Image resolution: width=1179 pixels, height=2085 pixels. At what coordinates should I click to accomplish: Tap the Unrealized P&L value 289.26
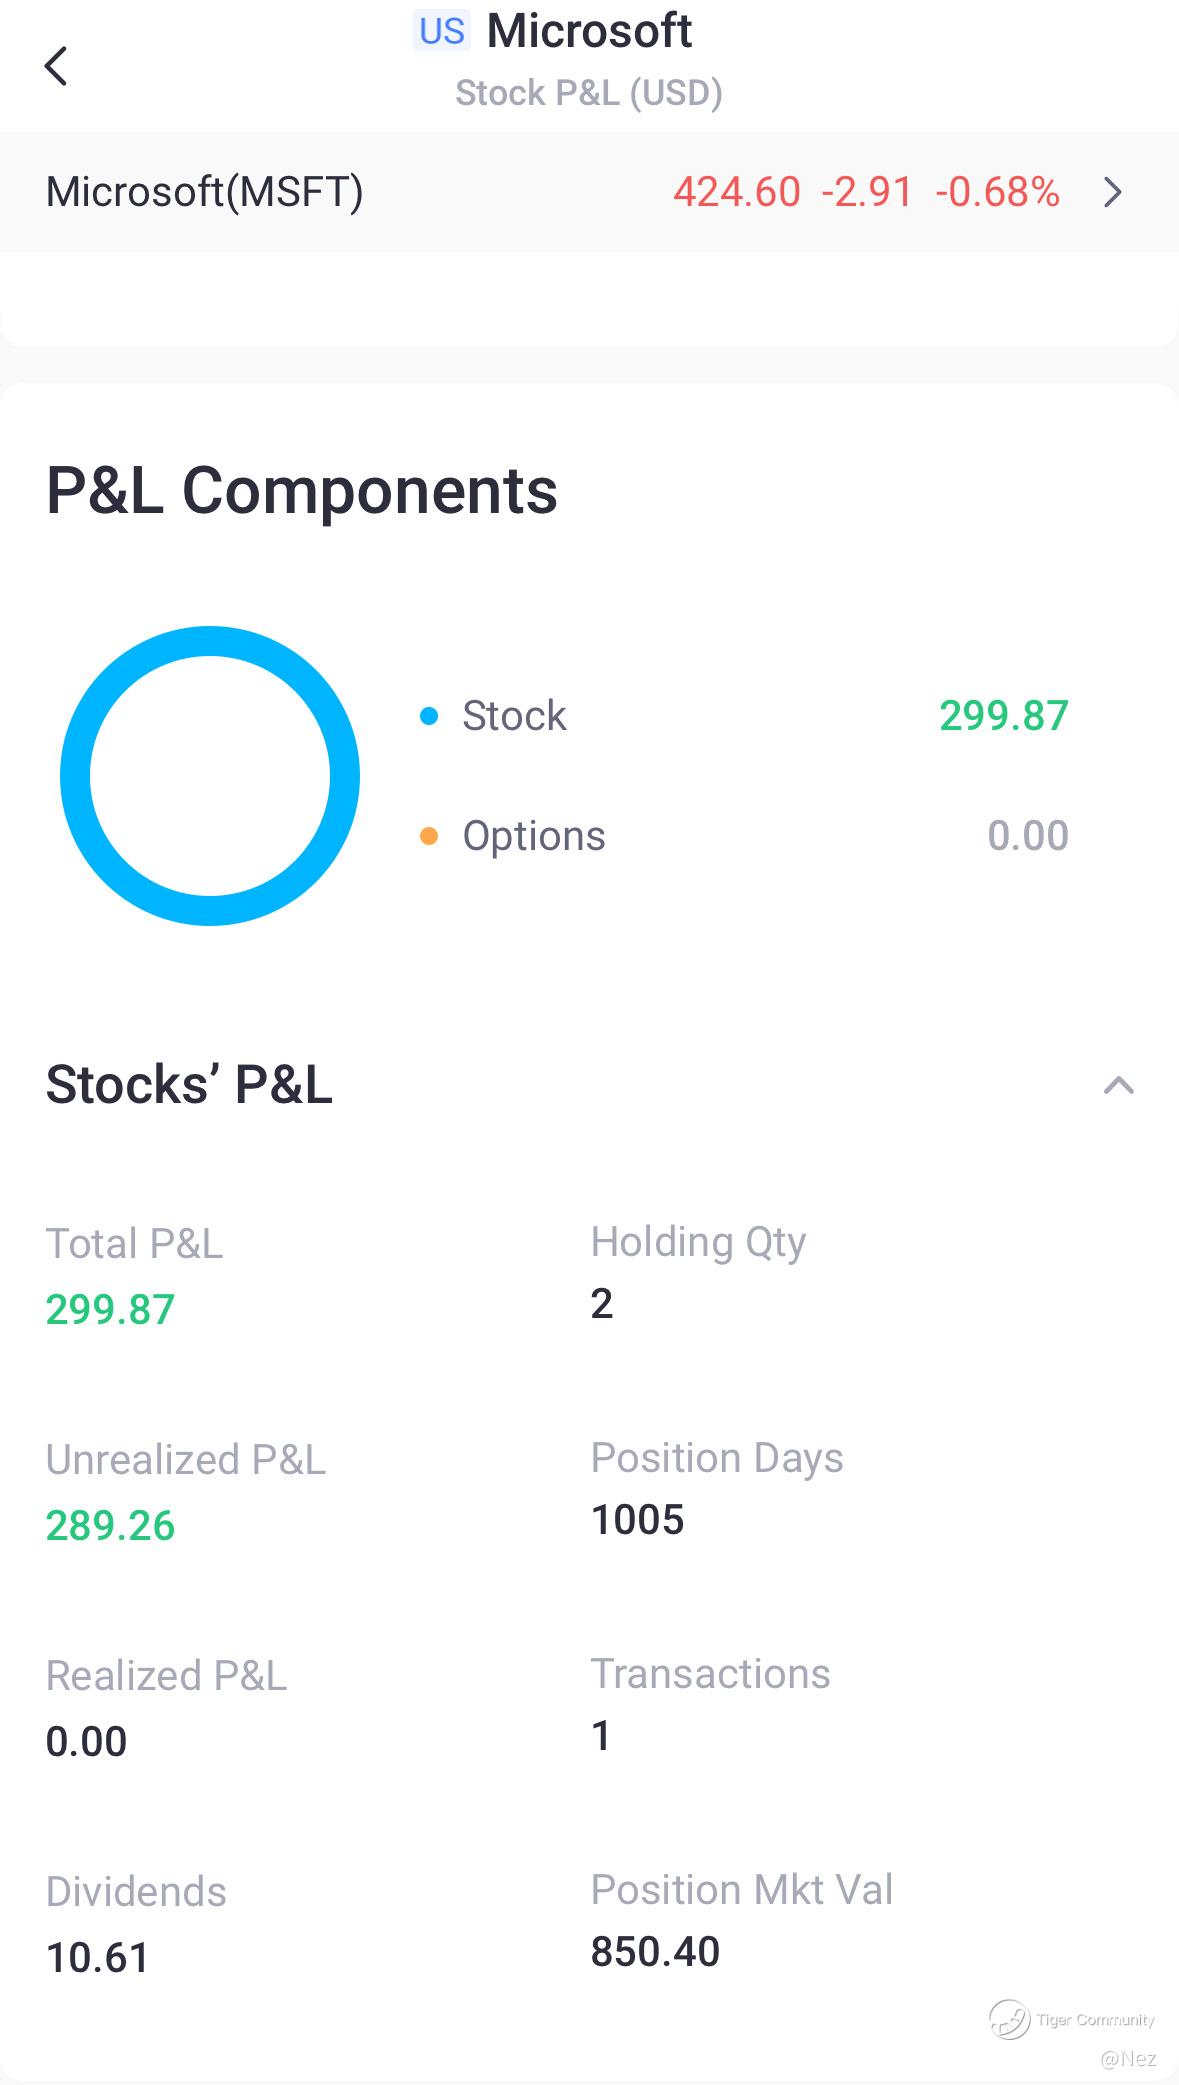[111, 1525]
